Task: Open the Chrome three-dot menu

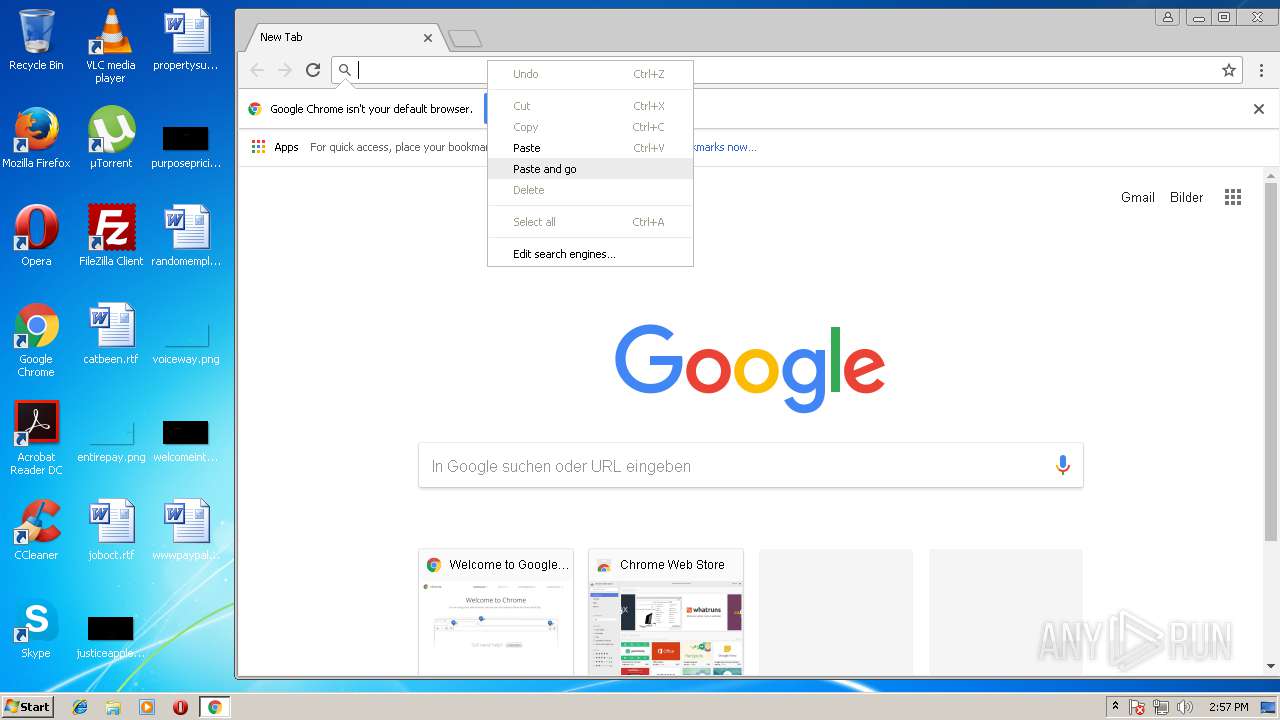Action: click(1261, 70)
